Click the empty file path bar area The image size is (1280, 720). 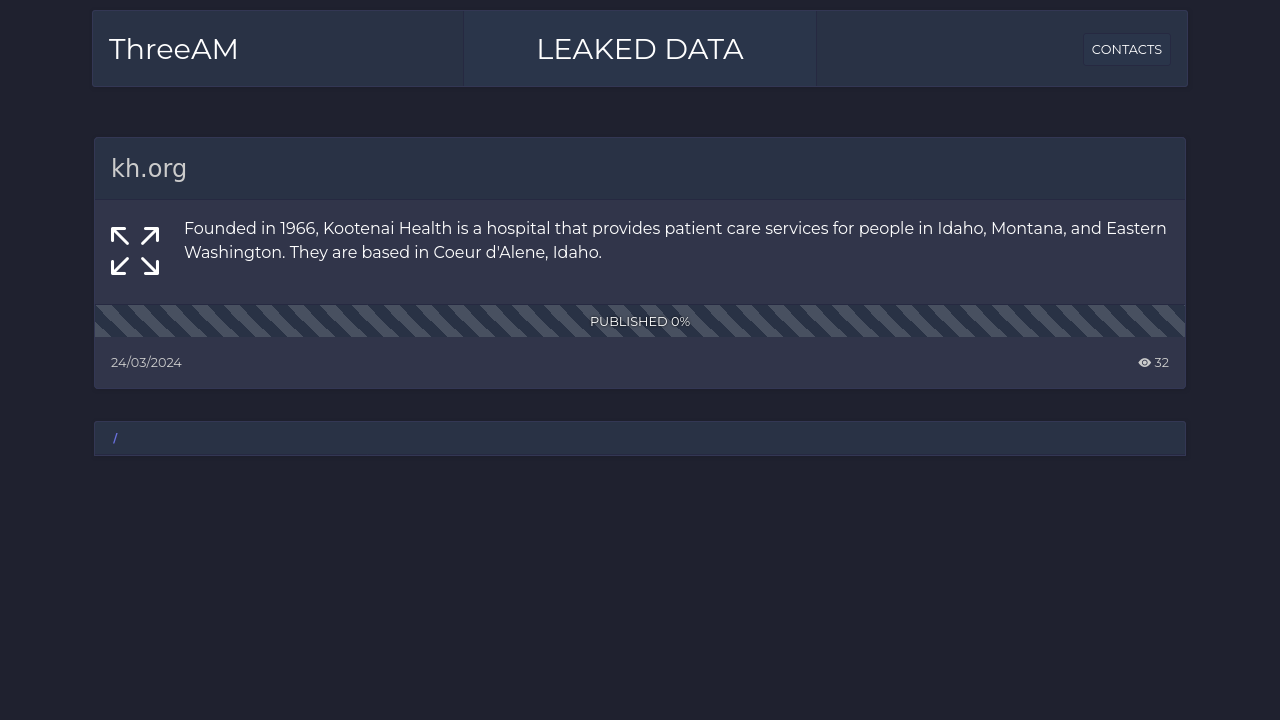pos(650,438)
